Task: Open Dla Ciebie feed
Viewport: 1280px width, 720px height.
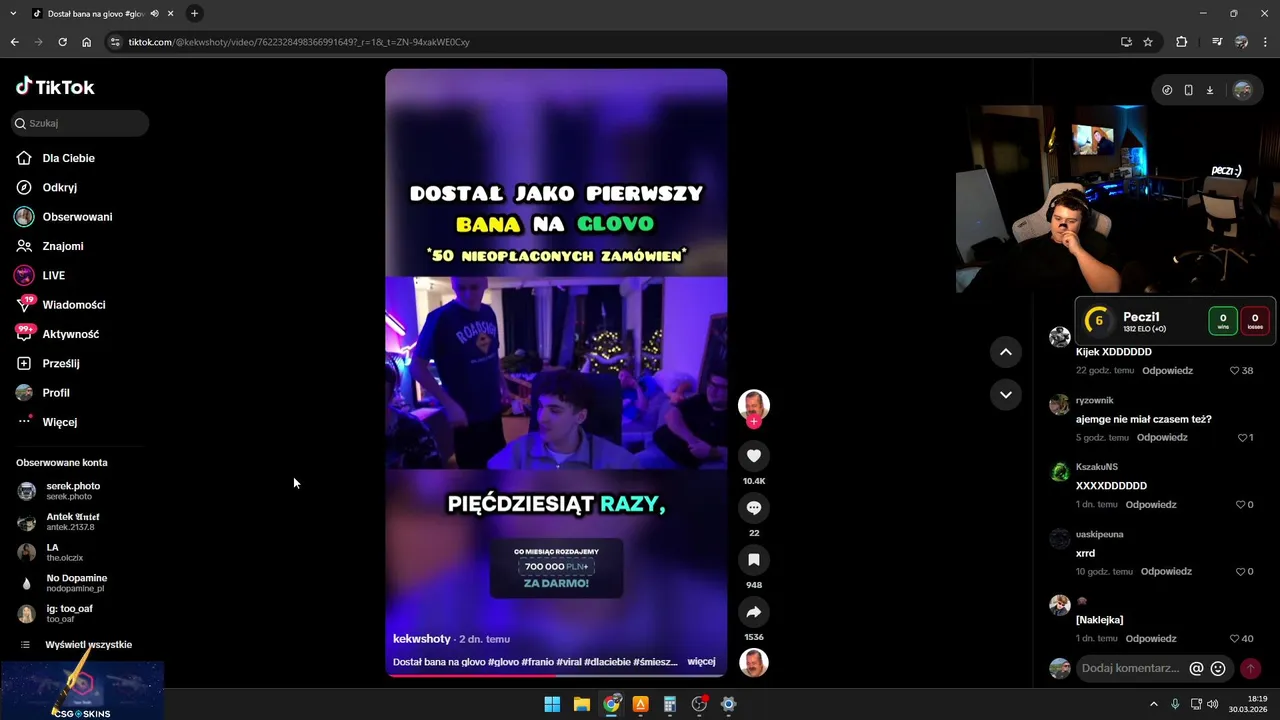Action: point(68,158)
